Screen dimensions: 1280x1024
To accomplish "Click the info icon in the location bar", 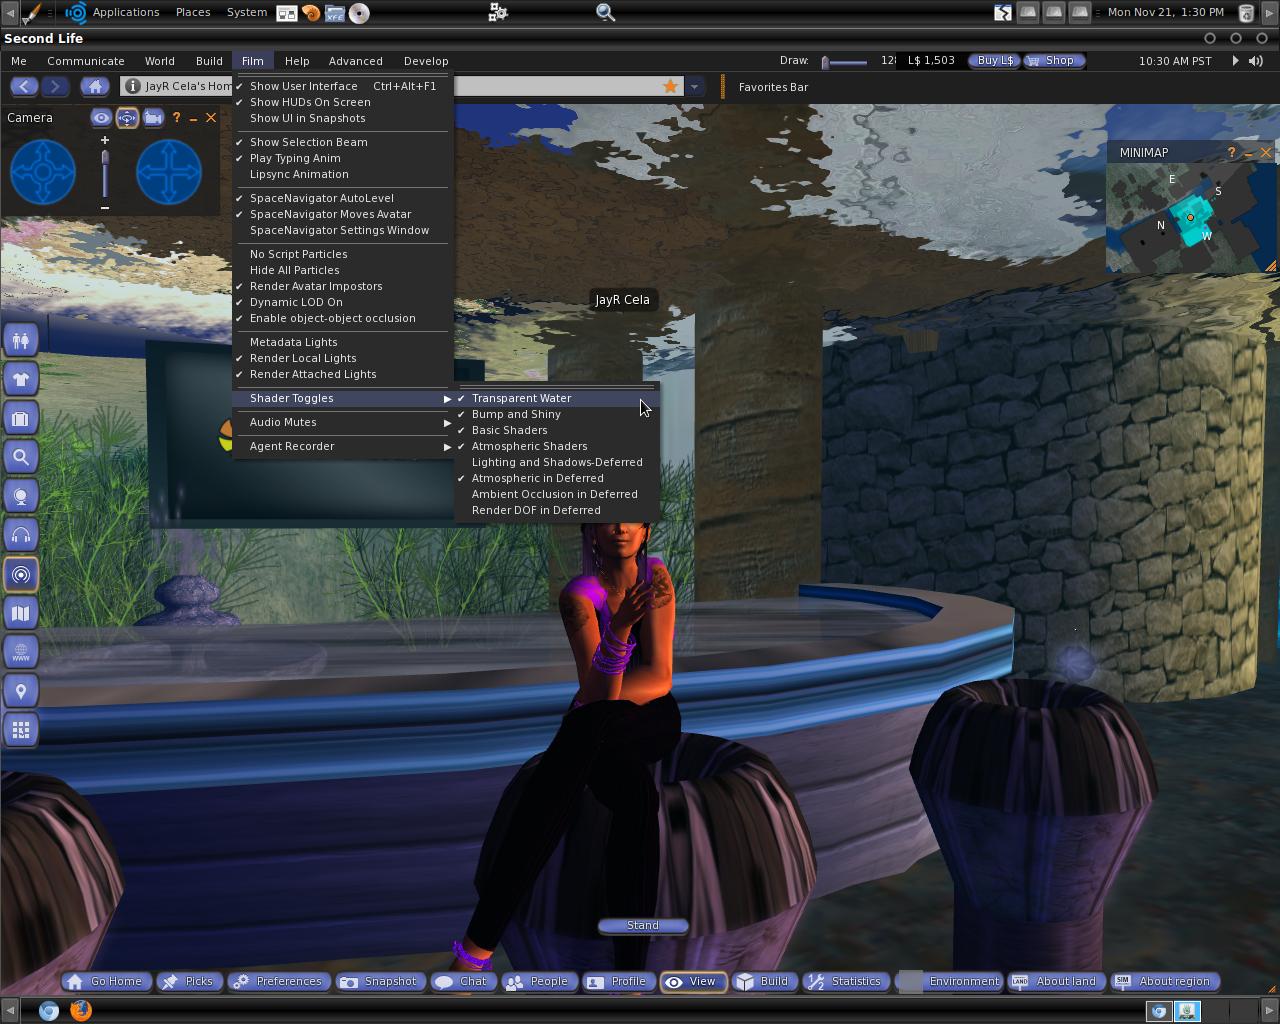I will (132, 86).
